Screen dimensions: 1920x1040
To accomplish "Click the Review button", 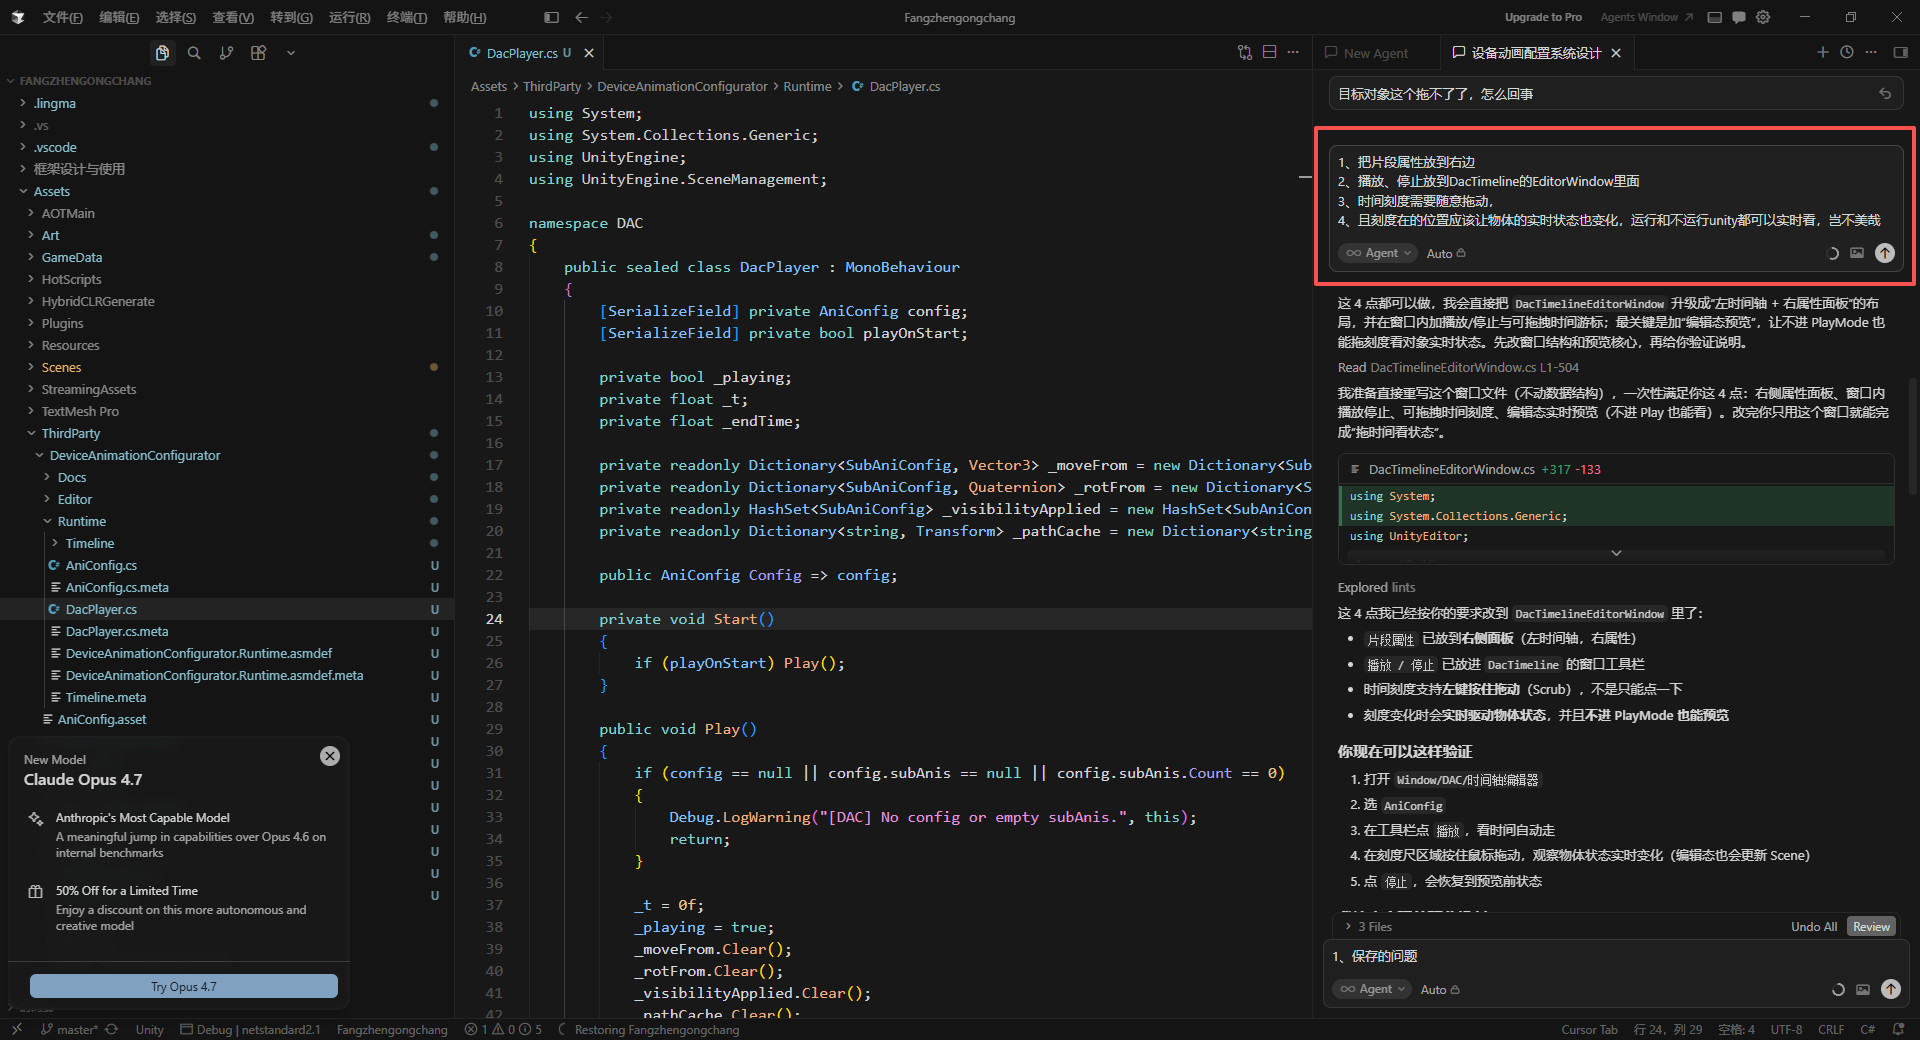I will pyautogui.click(x=1871, y=927).
